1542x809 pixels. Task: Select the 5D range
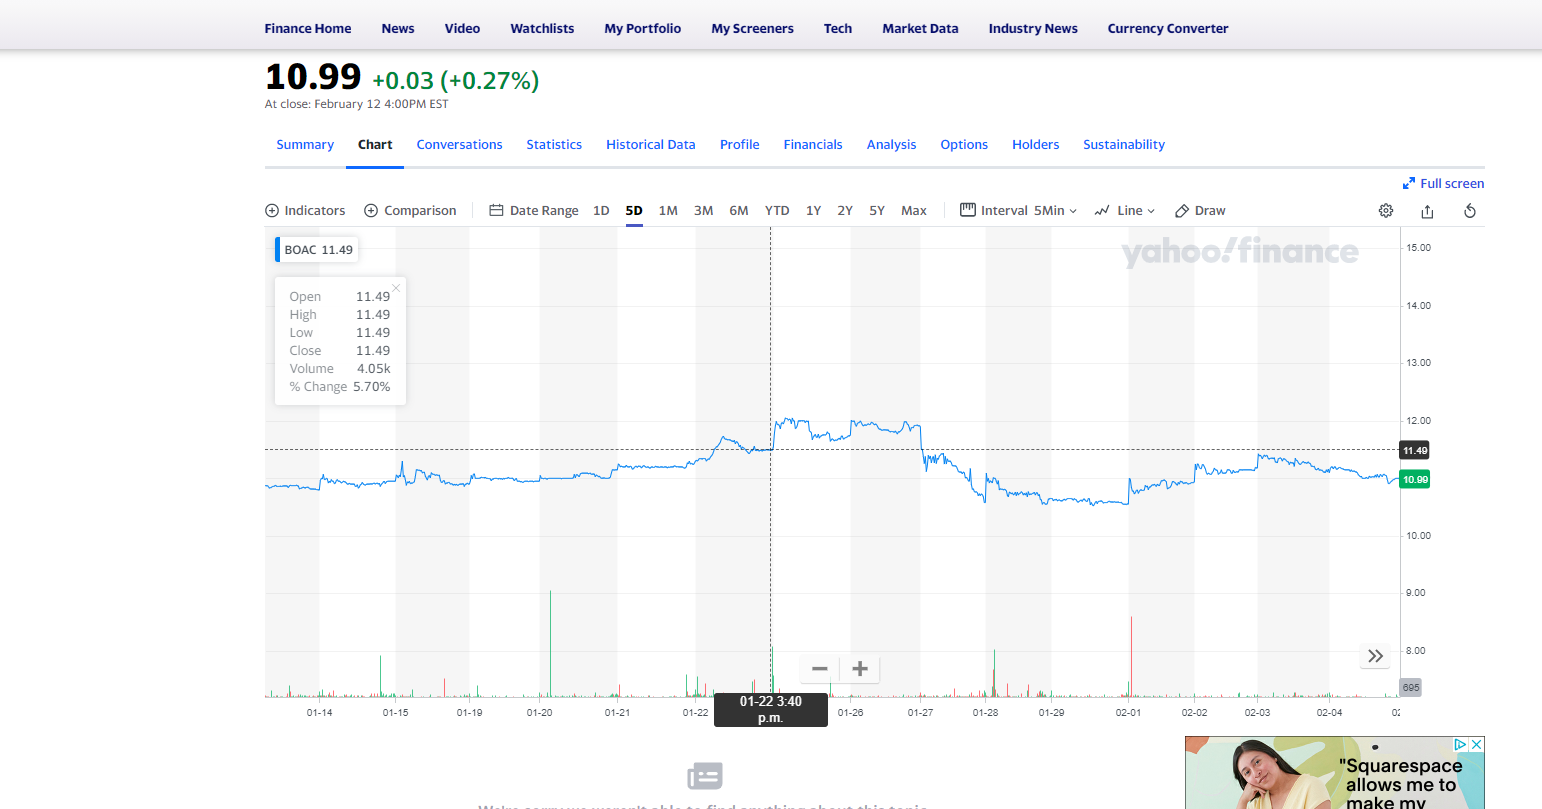tap(634, 211)
